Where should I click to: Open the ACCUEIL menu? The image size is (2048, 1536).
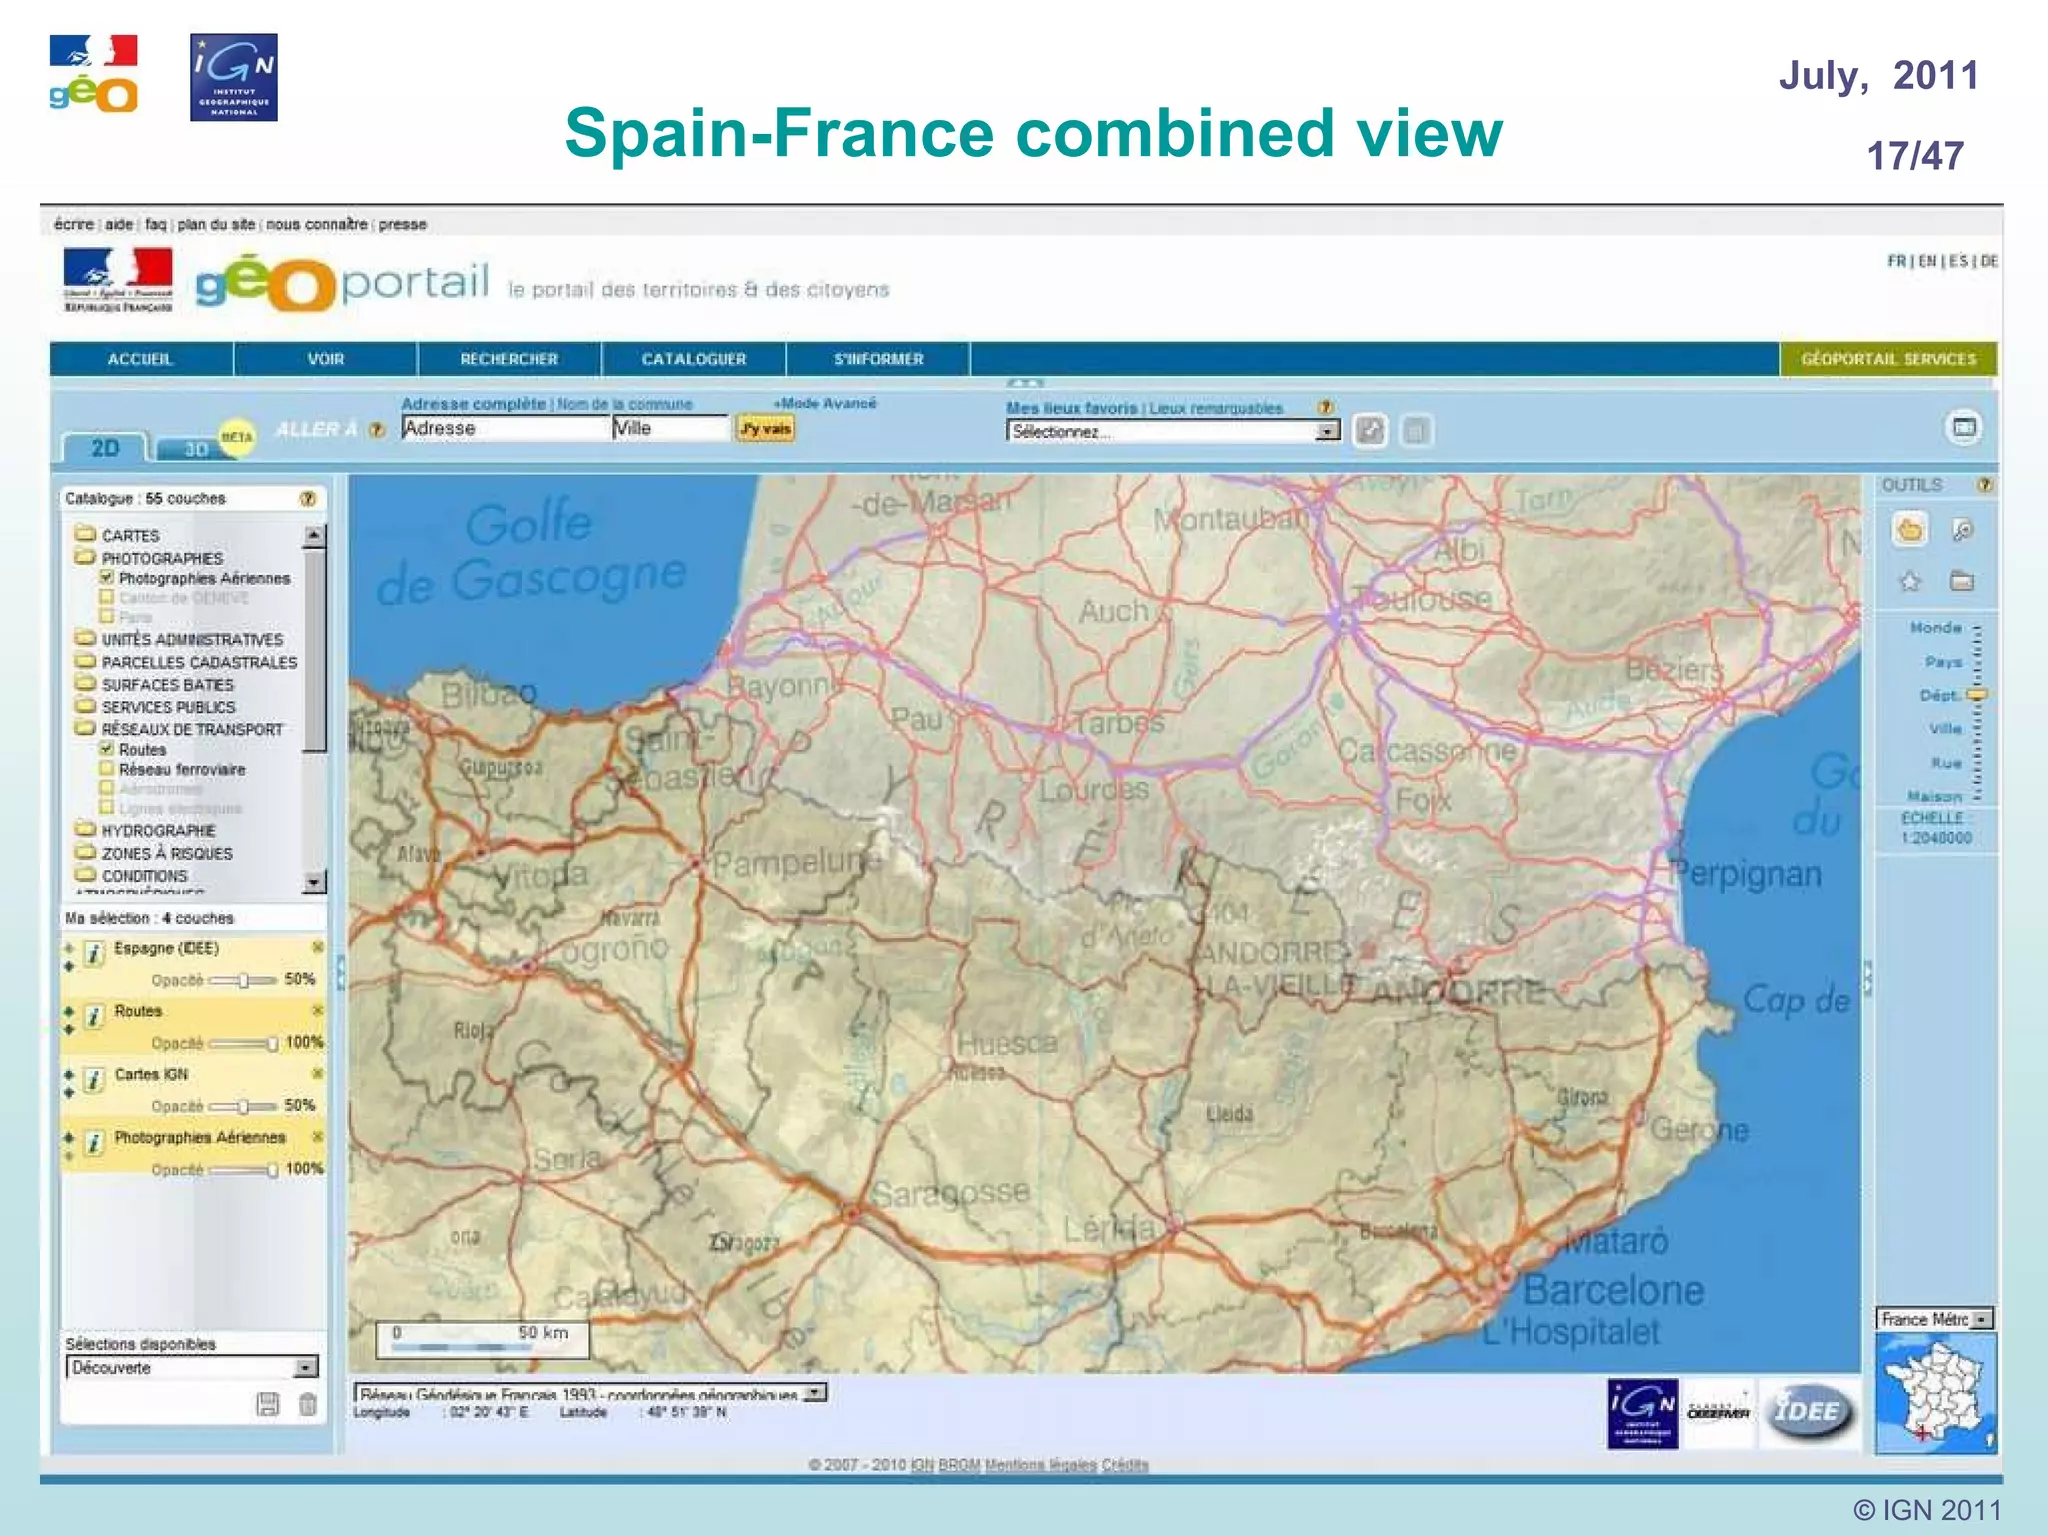(141, 359)
